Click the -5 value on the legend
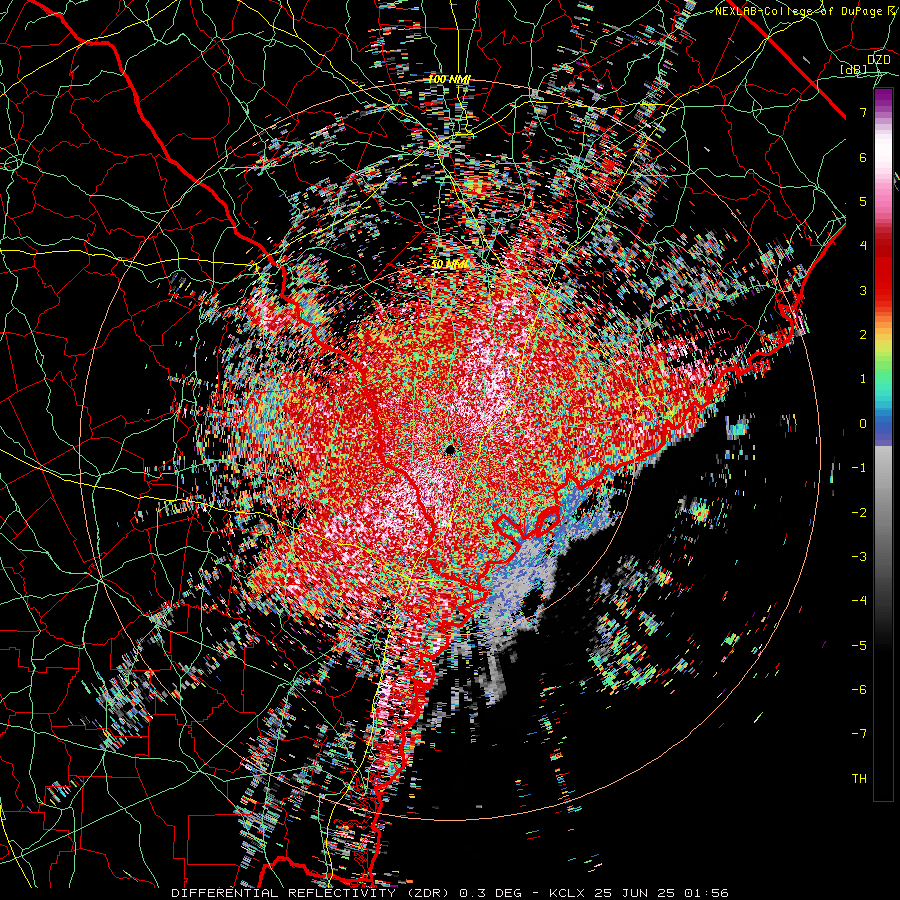 (859, 646)
